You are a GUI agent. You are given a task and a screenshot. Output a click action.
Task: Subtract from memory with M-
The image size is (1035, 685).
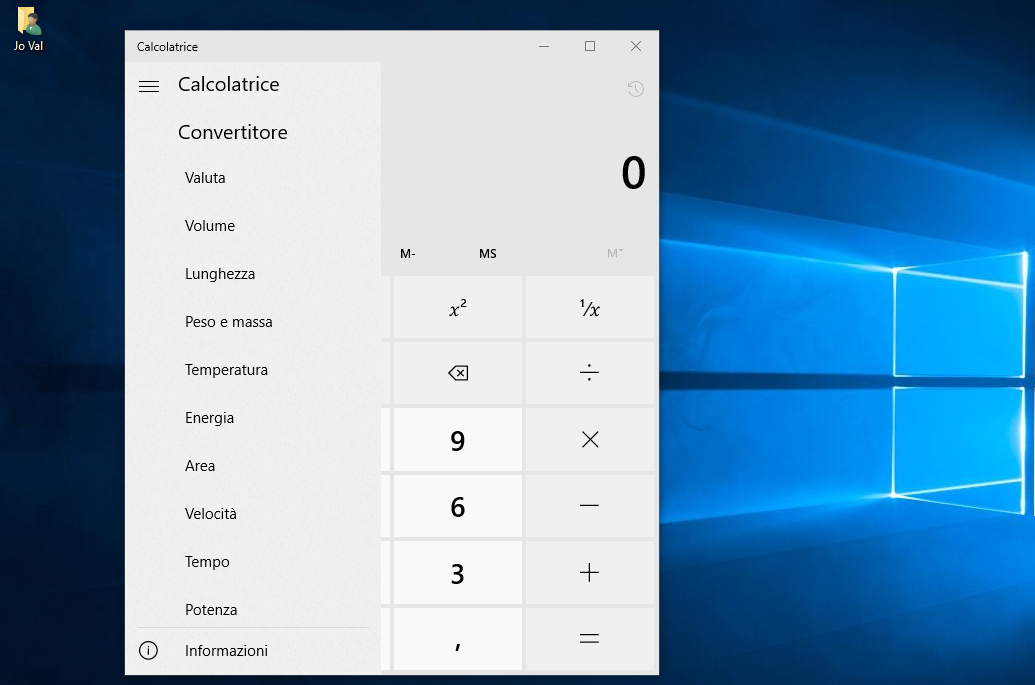tap(407, 253)
